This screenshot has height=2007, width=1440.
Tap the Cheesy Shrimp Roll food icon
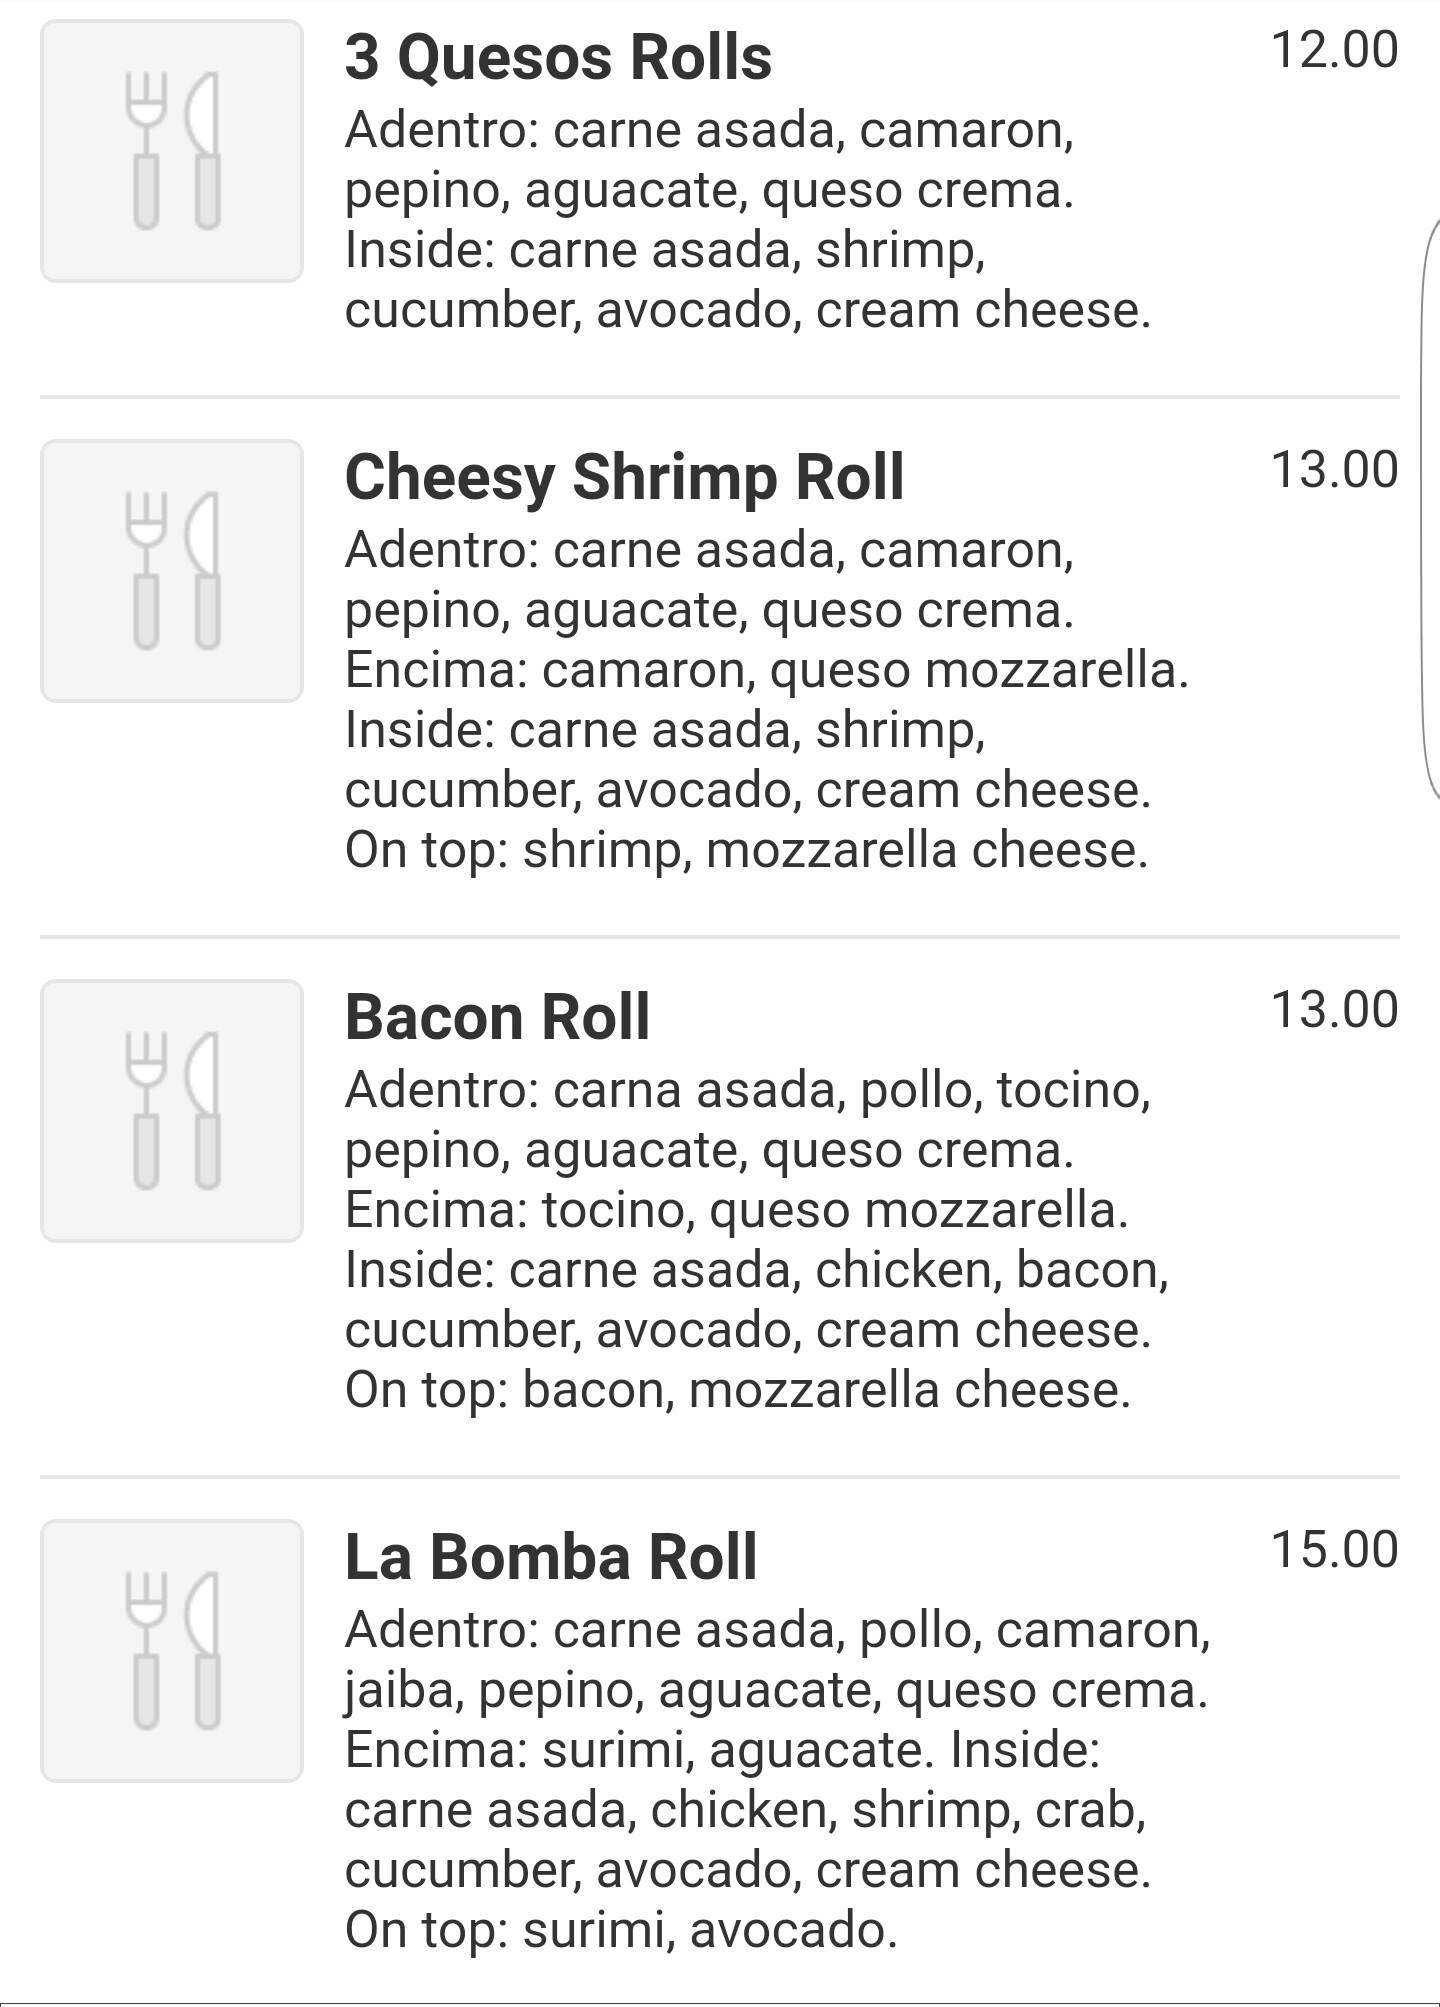coord(171,571)
